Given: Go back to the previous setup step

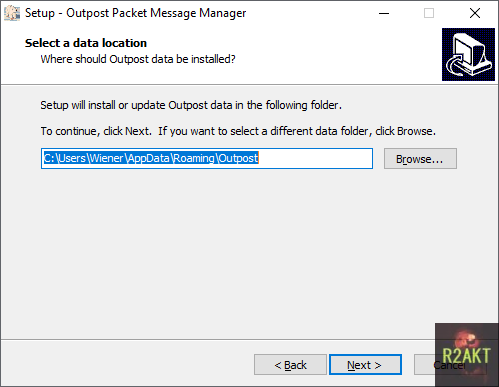Looking at the screenshot, I should tap(290, 365).
